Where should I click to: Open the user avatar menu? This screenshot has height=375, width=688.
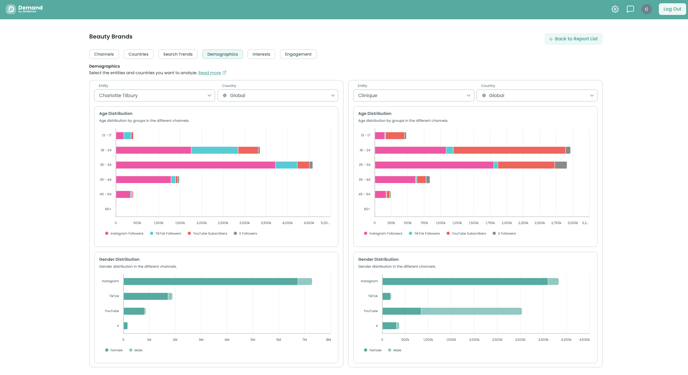click(646, 9)
